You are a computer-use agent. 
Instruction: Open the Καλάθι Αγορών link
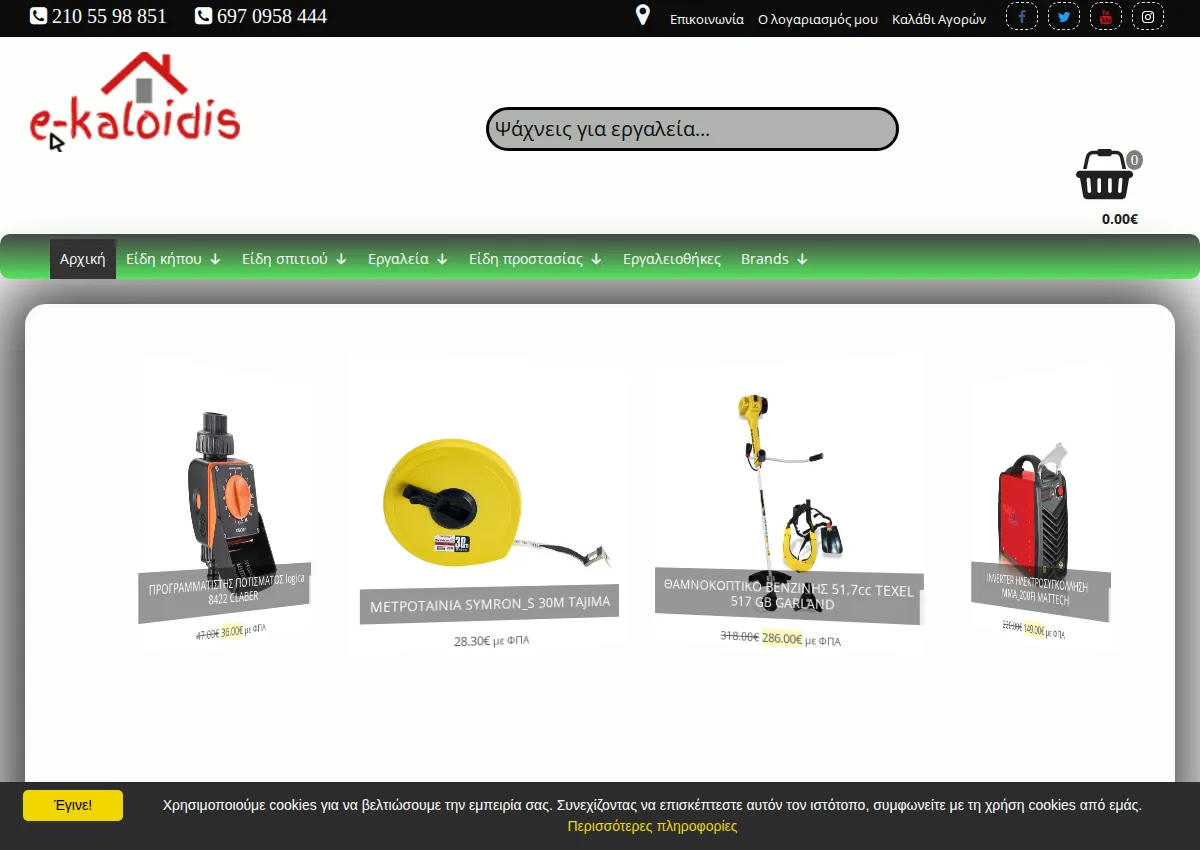(x=939, y=19)
